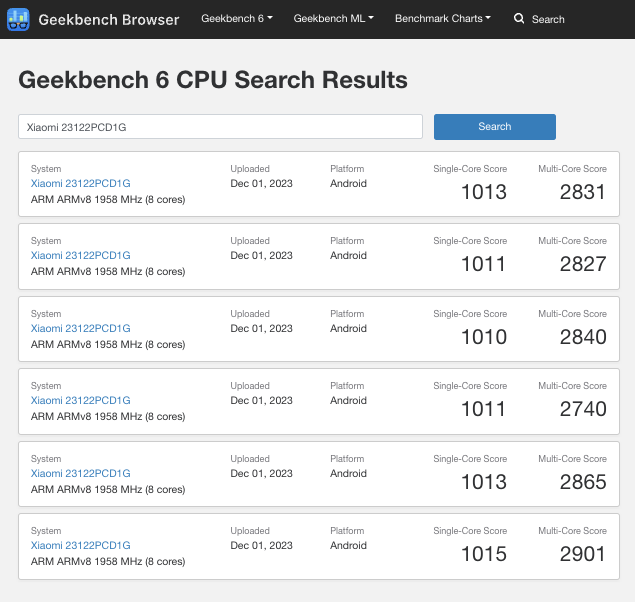This screenshot has width=635, height=602.
Task: Click the 2901 multi-core score
Action: pos(582,554)
